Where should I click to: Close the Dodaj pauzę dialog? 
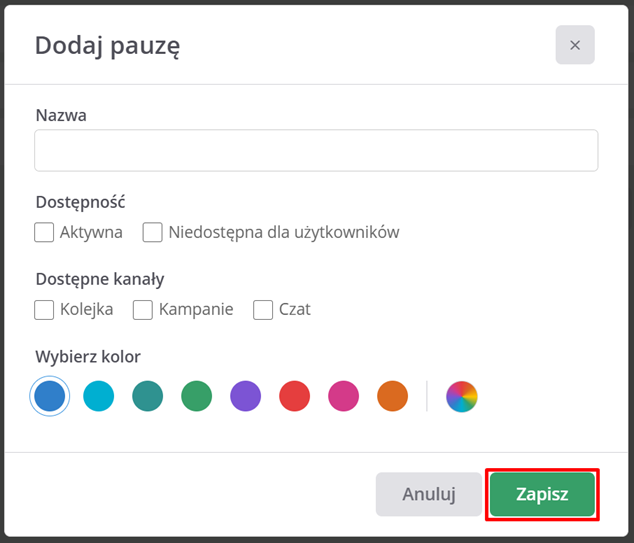[575, 45]
